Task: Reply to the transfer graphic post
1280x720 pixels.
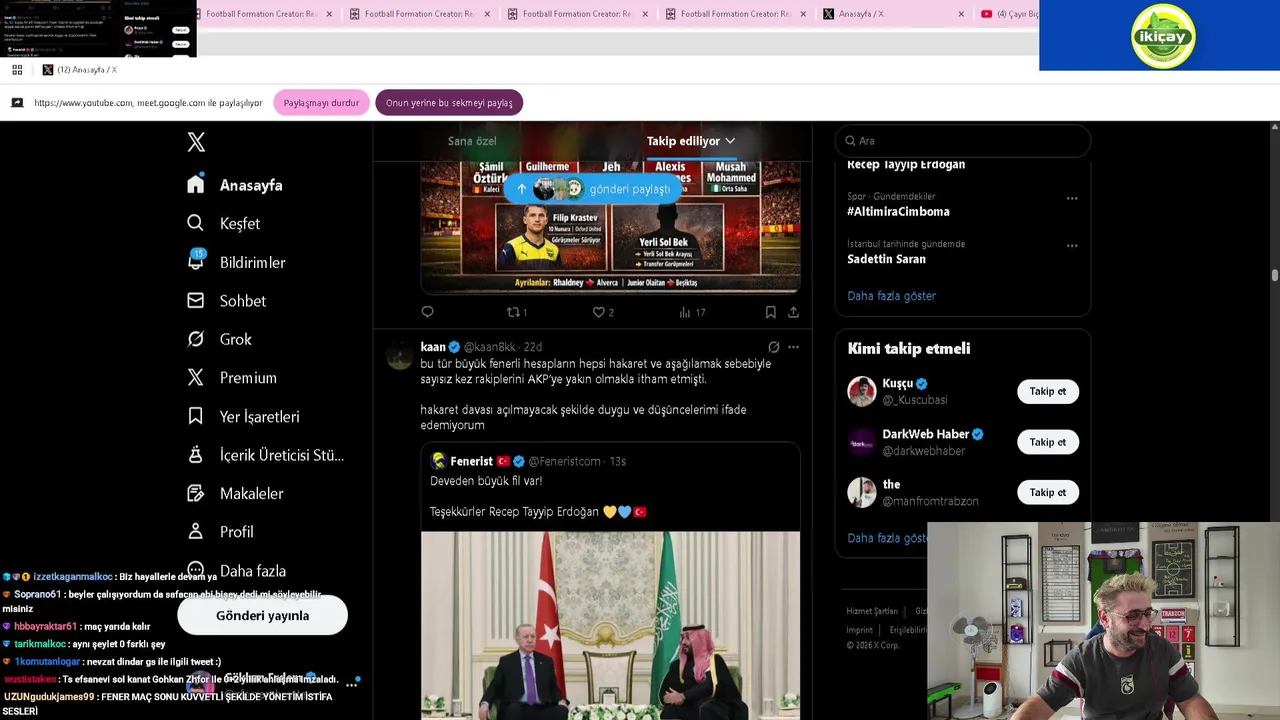Action: point(427,312)
